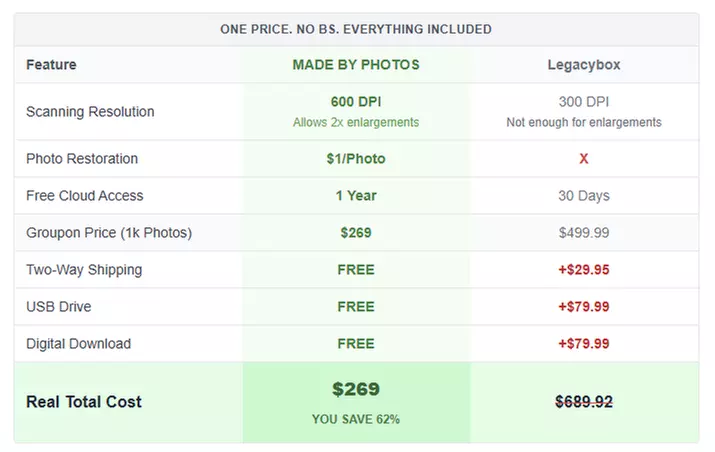The width and height of the screenshot is (715, 452).
Task: Click the Real Total Cost label
Action: 84,402
